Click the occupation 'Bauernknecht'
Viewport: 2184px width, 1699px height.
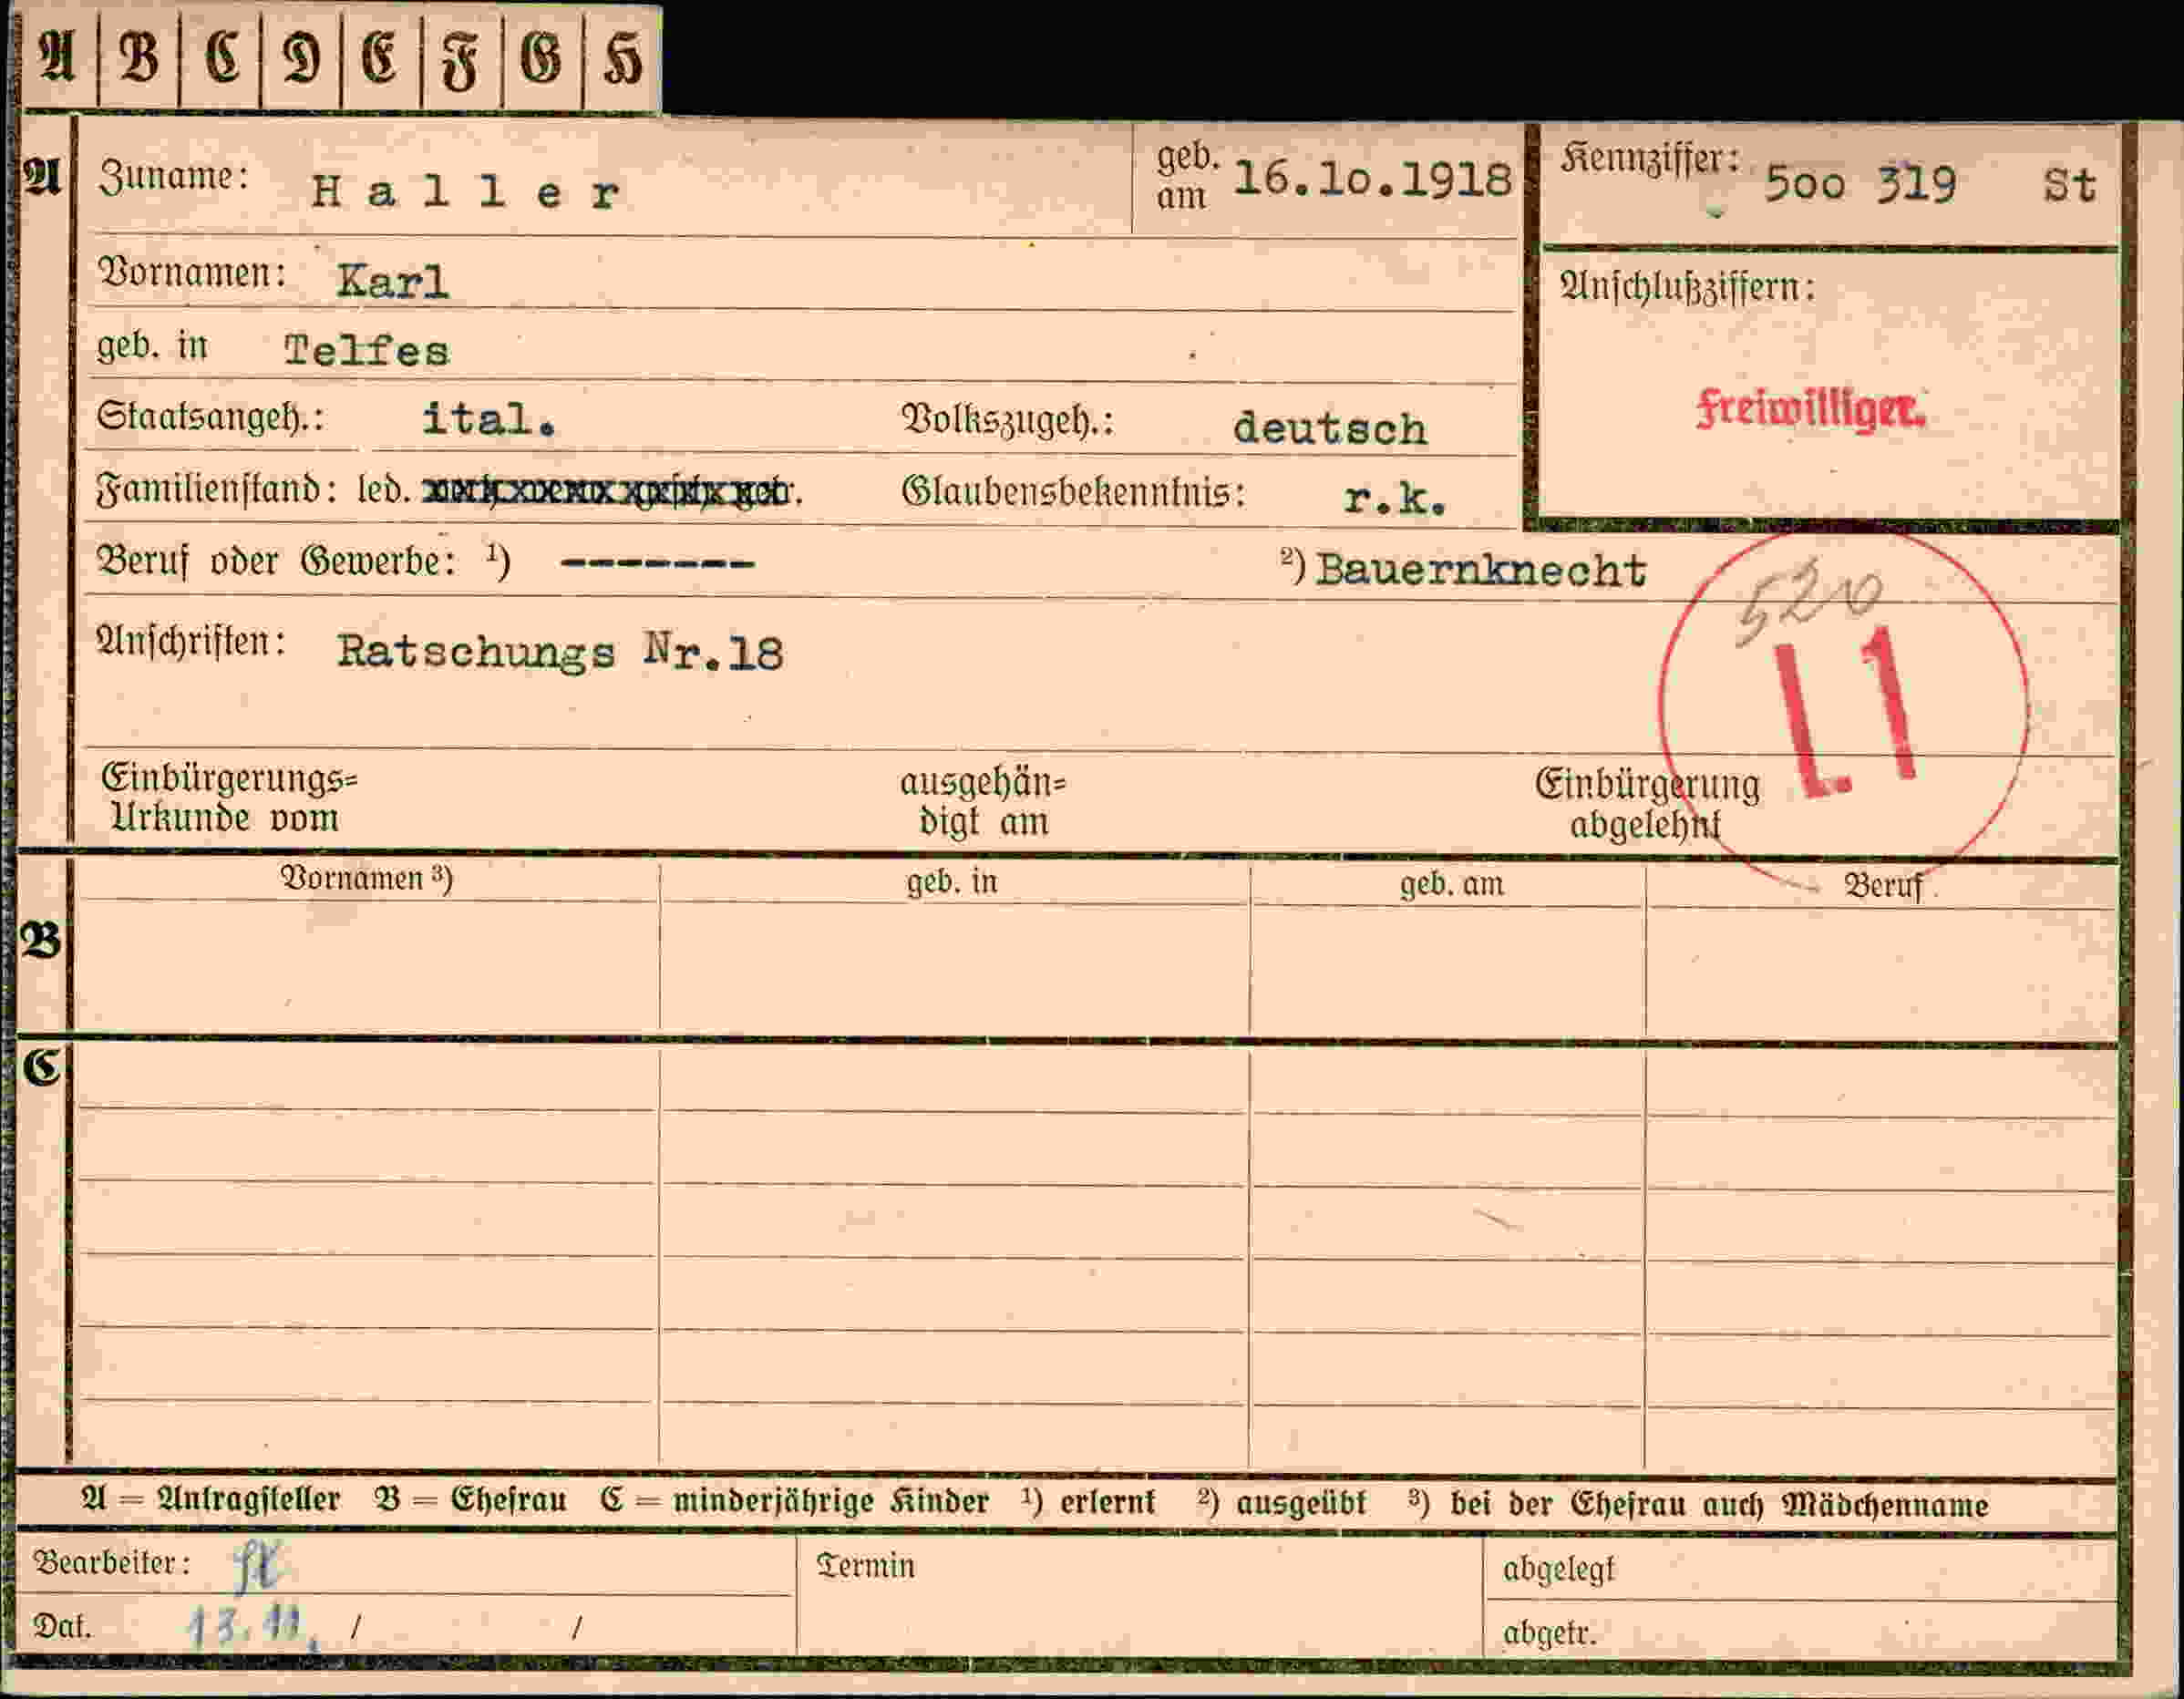coord(1481,570)
